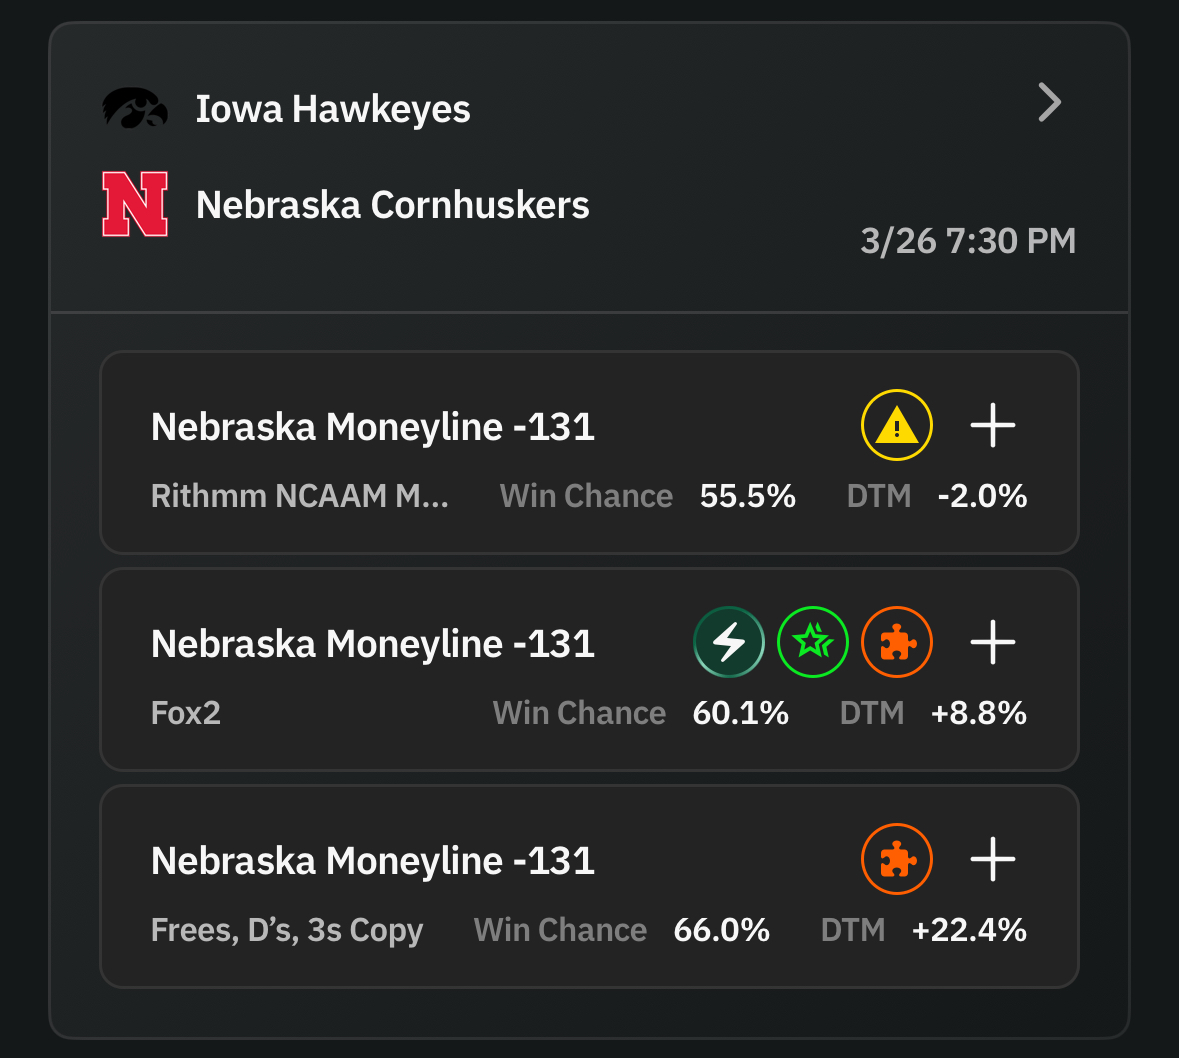
Task: Select Nebraska Cornhuskers team name
Action: [393, 205]
